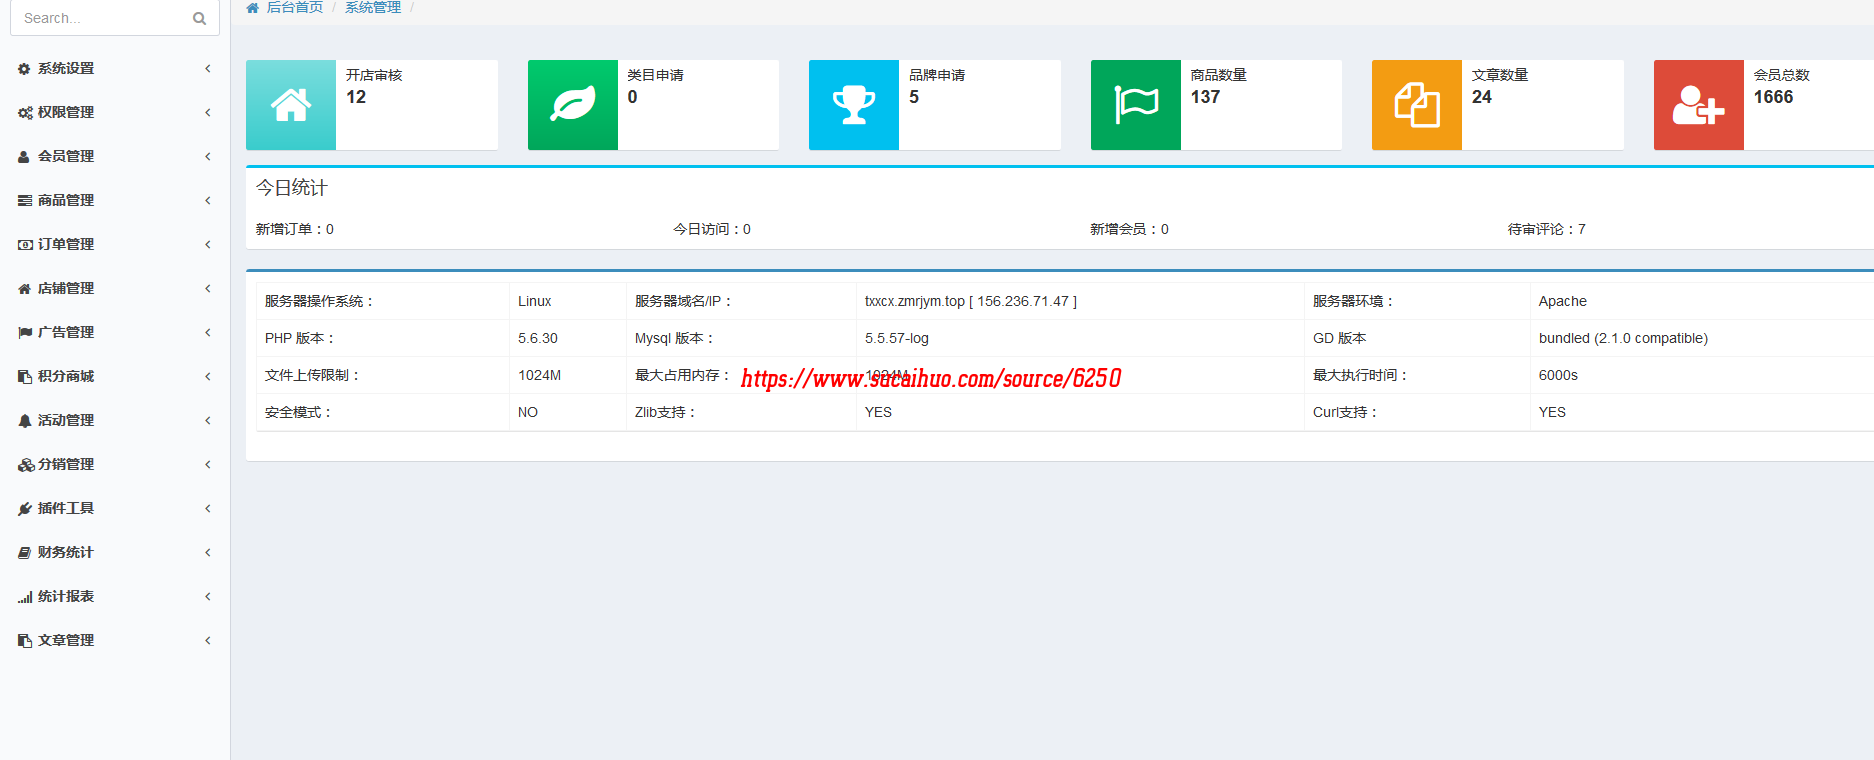Click the red add-user member total icon
This screenshot has height=760, width=1874.
click(1698, 105)
